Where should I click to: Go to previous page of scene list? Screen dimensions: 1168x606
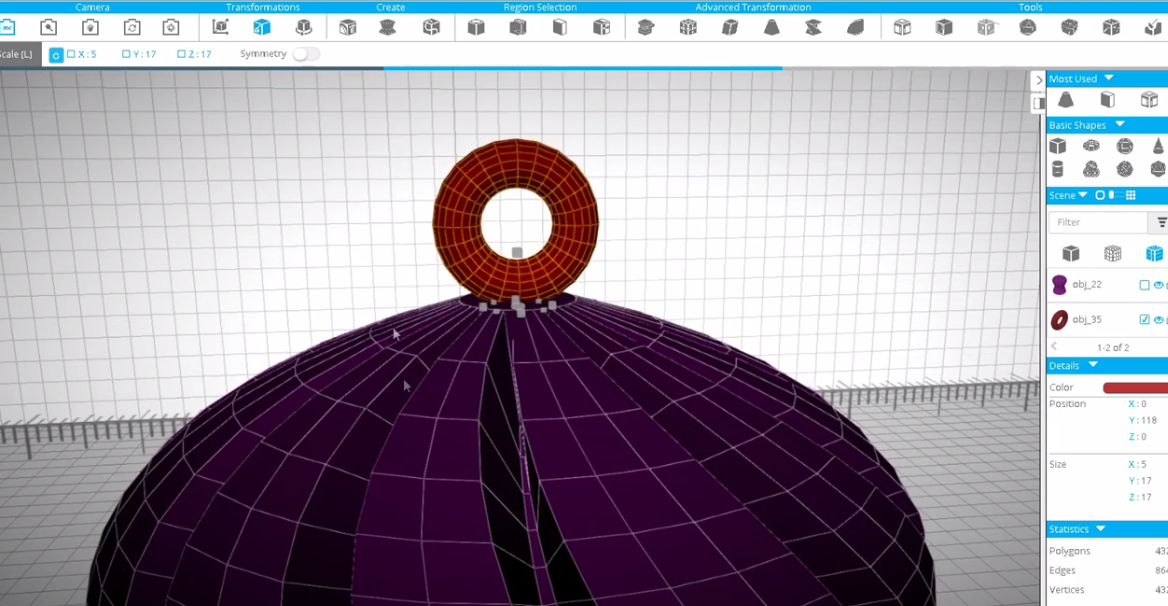click(1054, 346)
